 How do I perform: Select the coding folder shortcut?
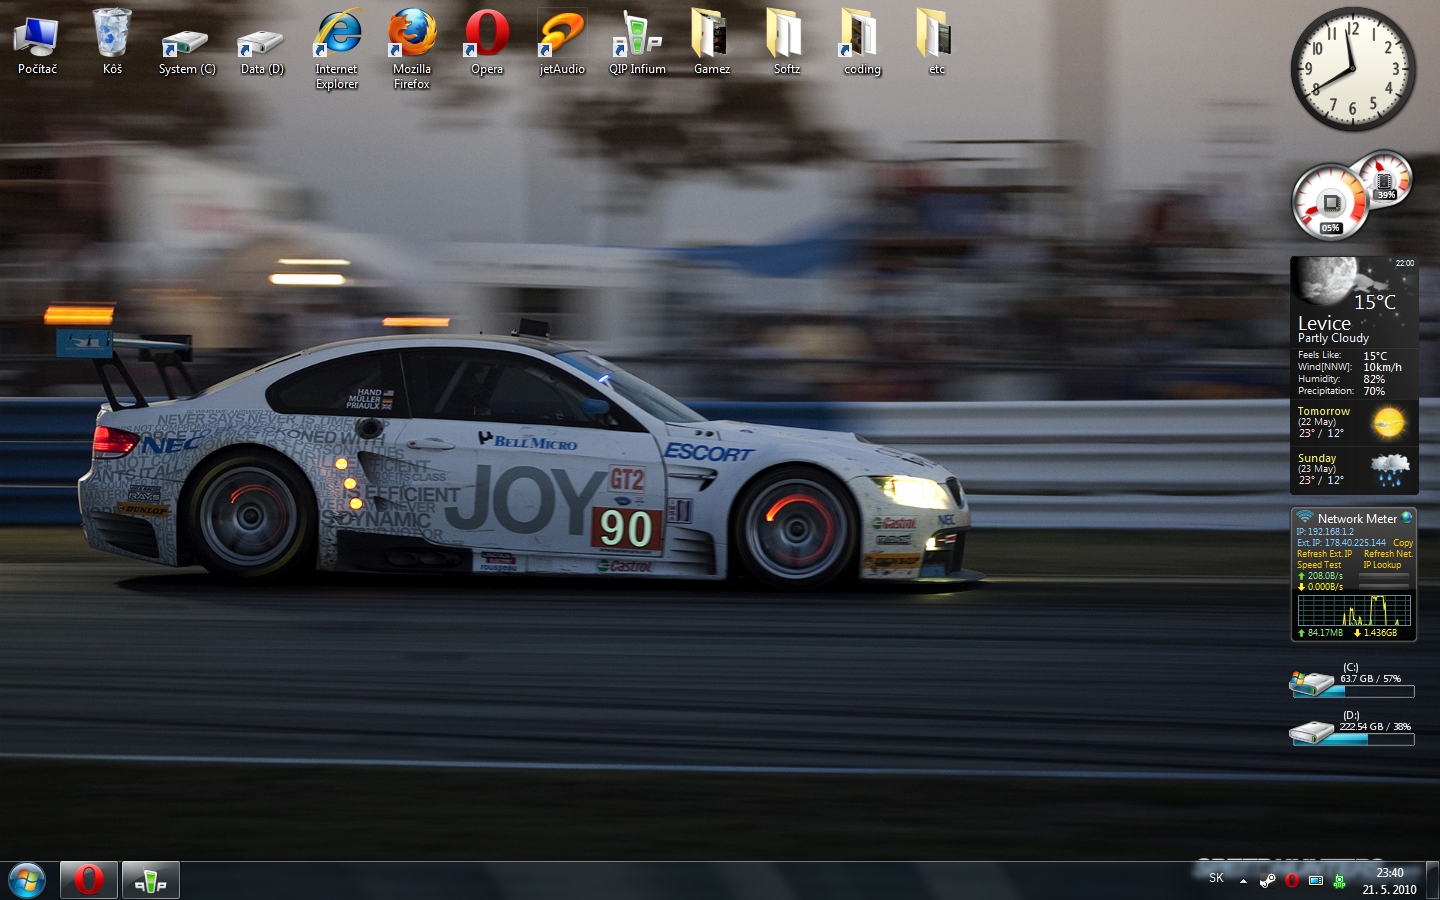tap(862, 43)
